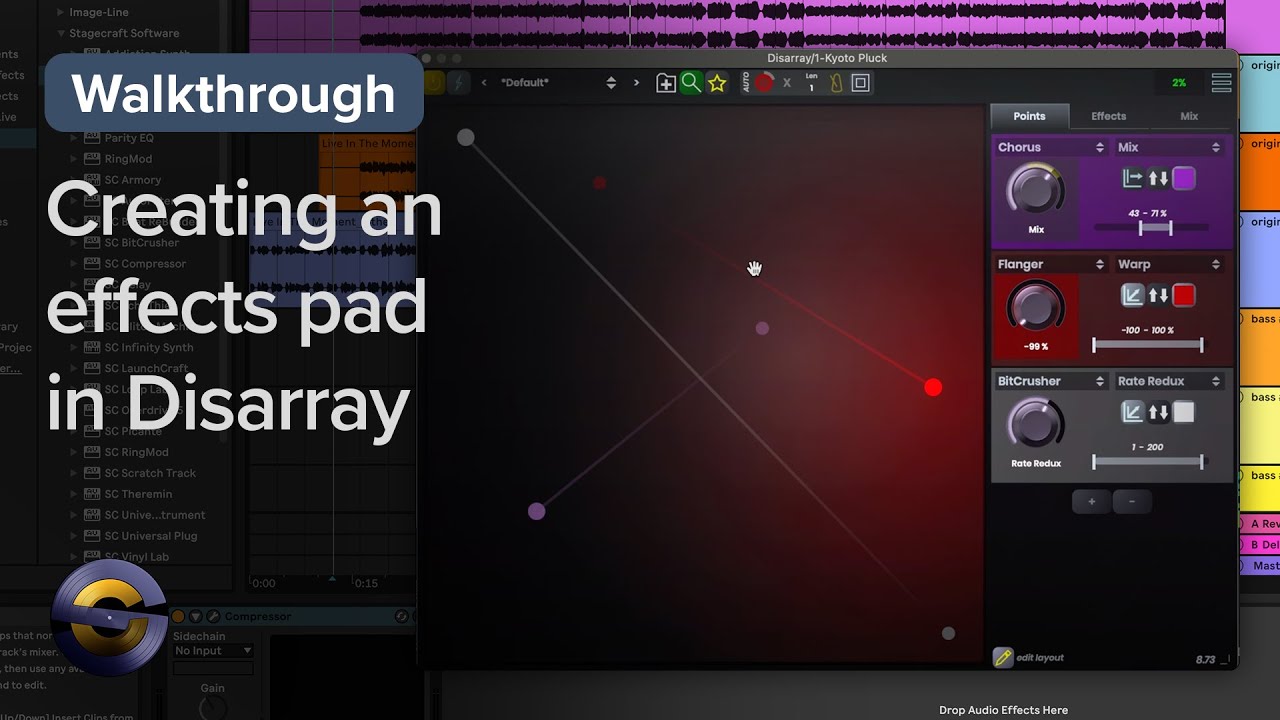Click the Chorus invert arrows icon
This screenshot has width=1280, height=720.
(x=1158, y=179)
